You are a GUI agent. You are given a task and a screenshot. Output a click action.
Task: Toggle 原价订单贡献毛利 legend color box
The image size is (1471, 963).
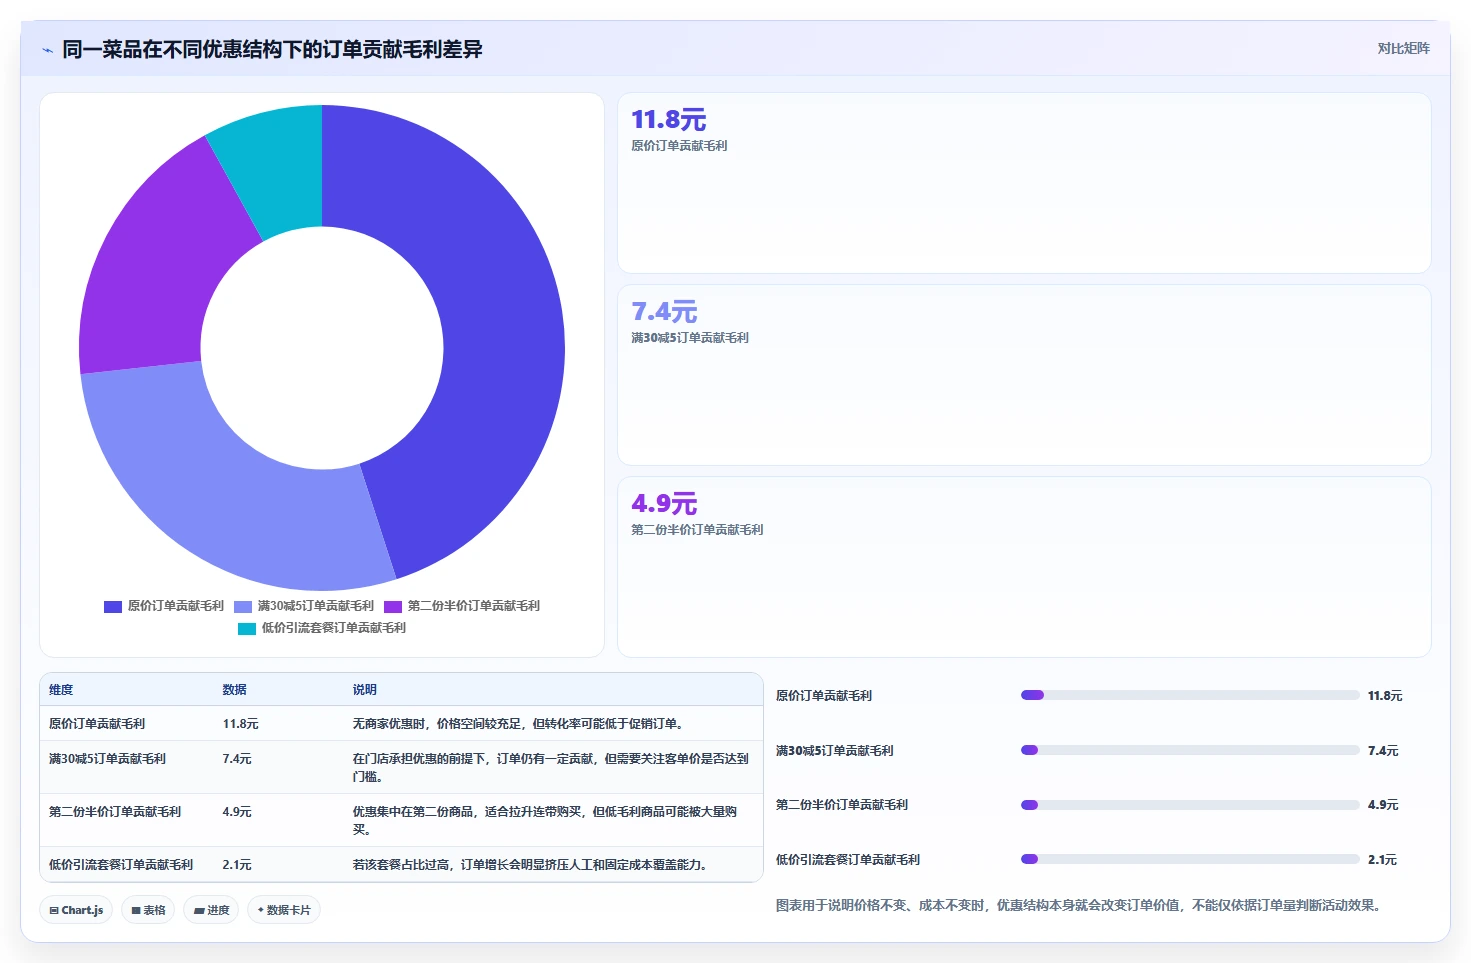113,606
